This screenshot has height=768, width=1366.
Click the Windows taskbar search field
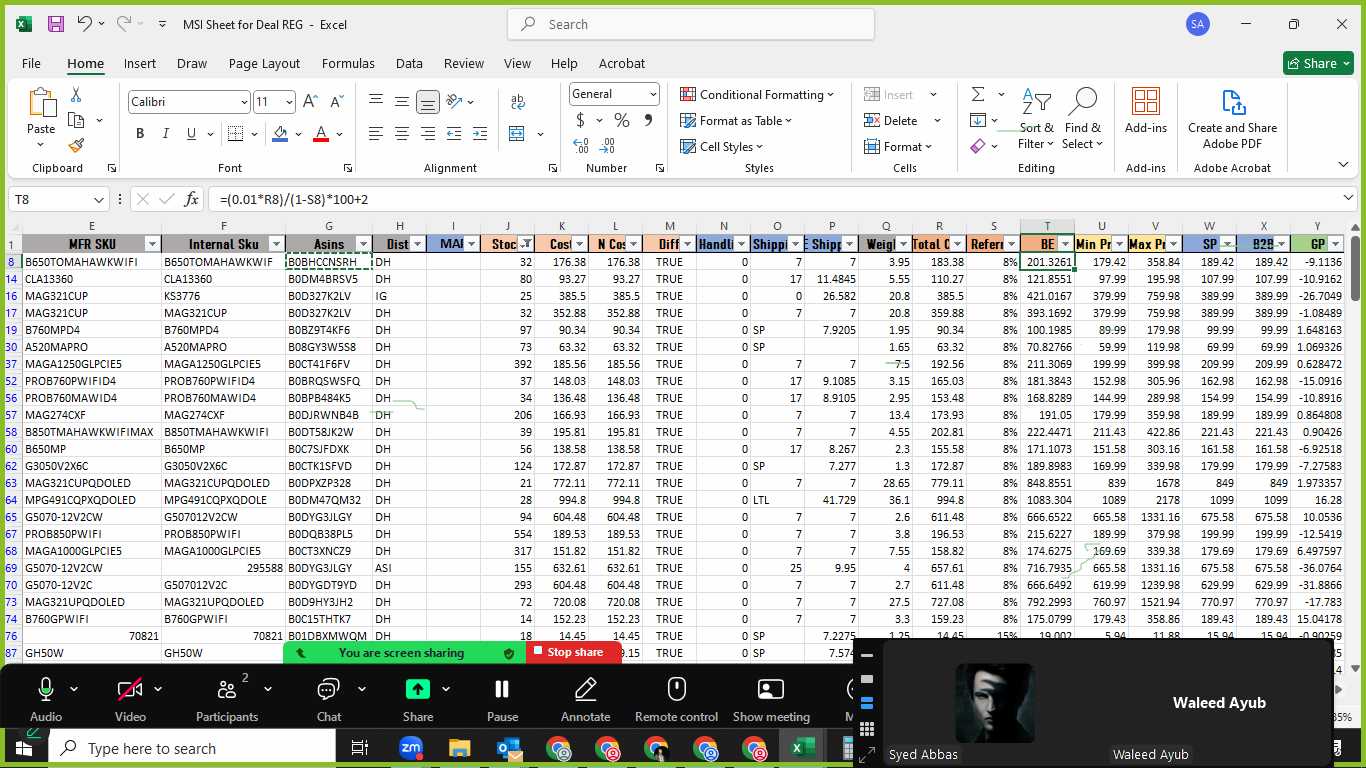[x=192, y=748]
